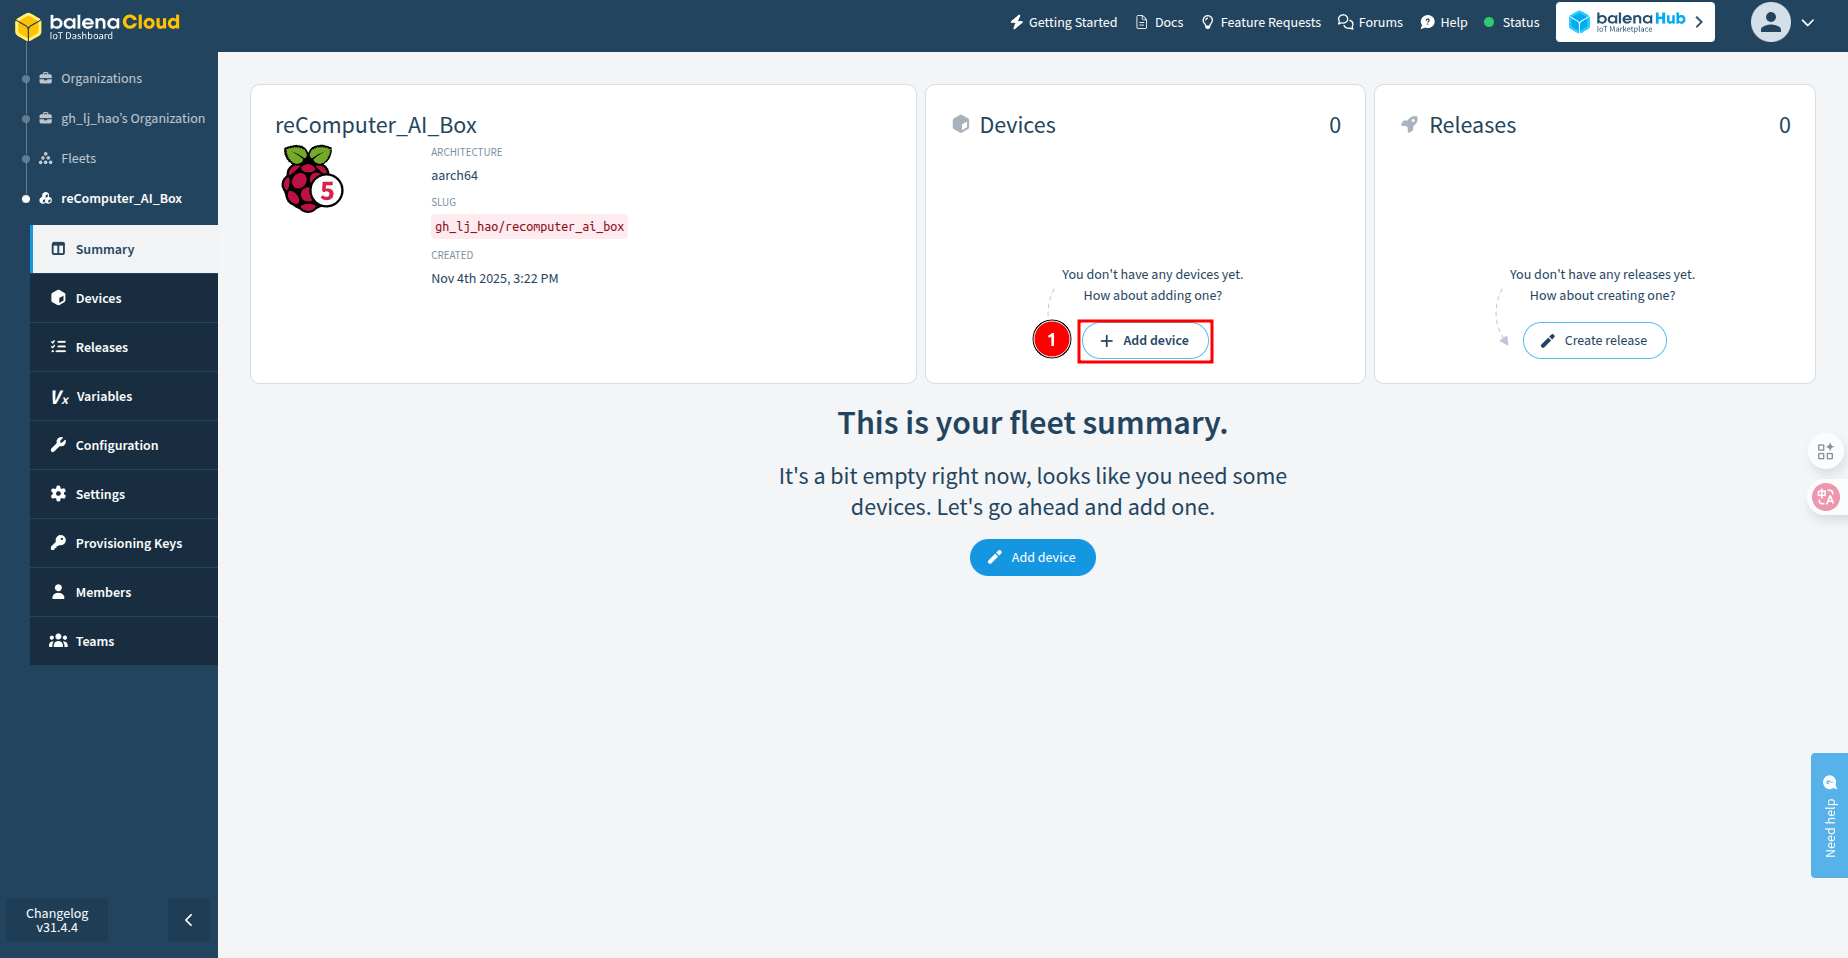Click the blue Add device button

pos(1032,557)
